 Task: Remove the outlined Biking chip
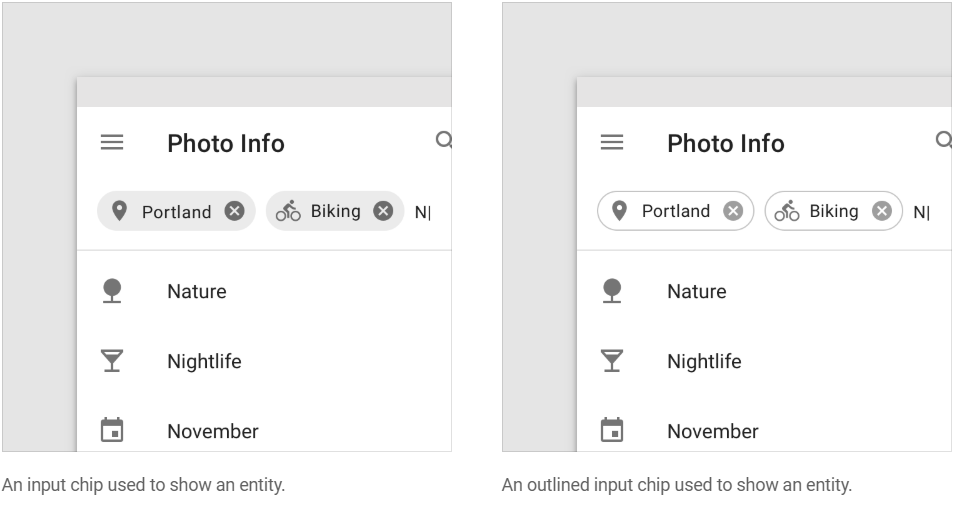(882, 211)
